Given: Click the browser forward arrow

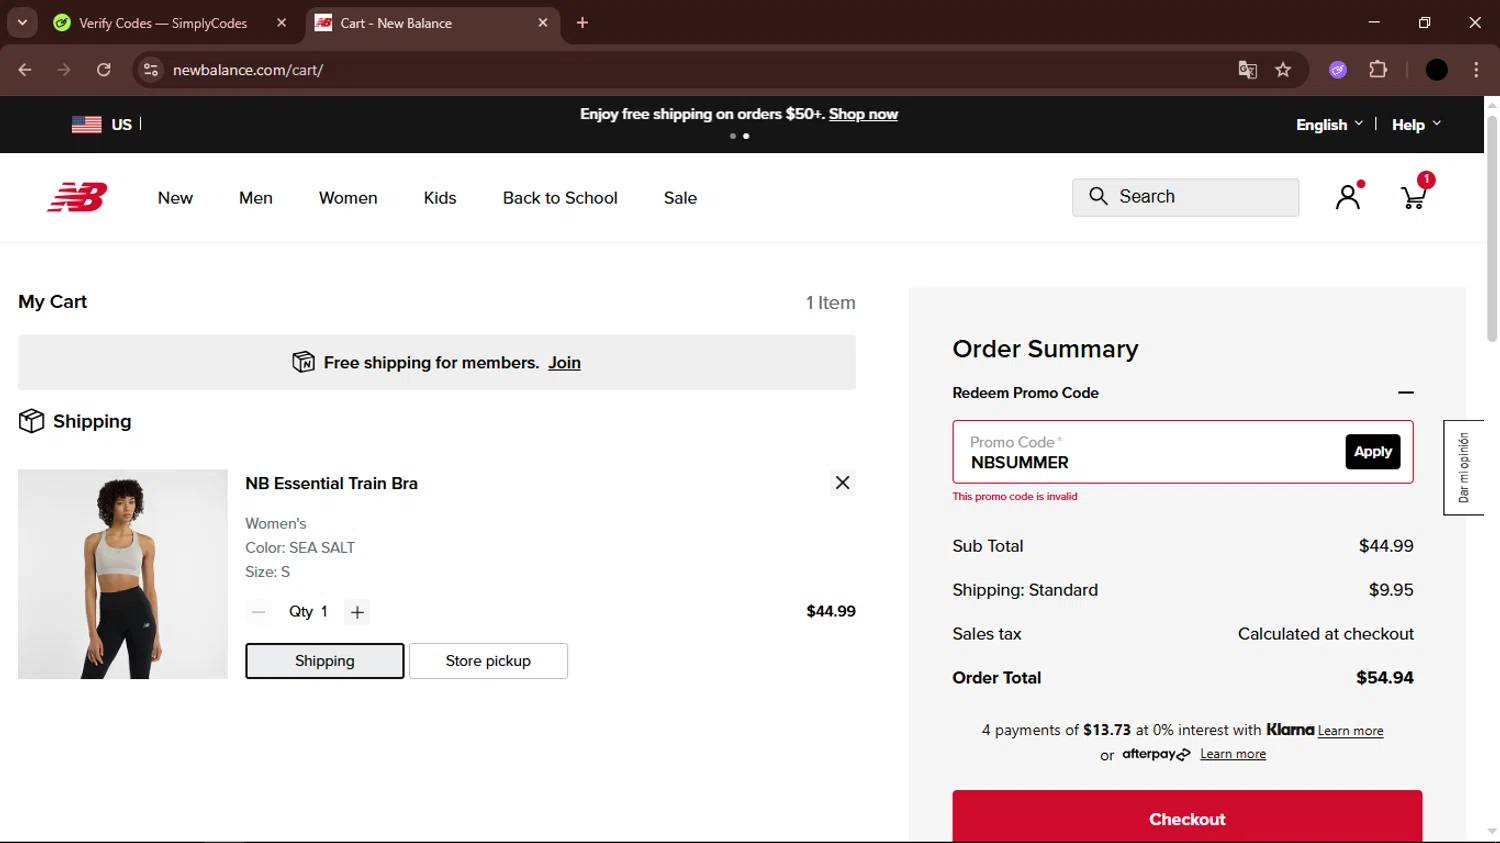Looking at the screenshot, I should (64, 70).
